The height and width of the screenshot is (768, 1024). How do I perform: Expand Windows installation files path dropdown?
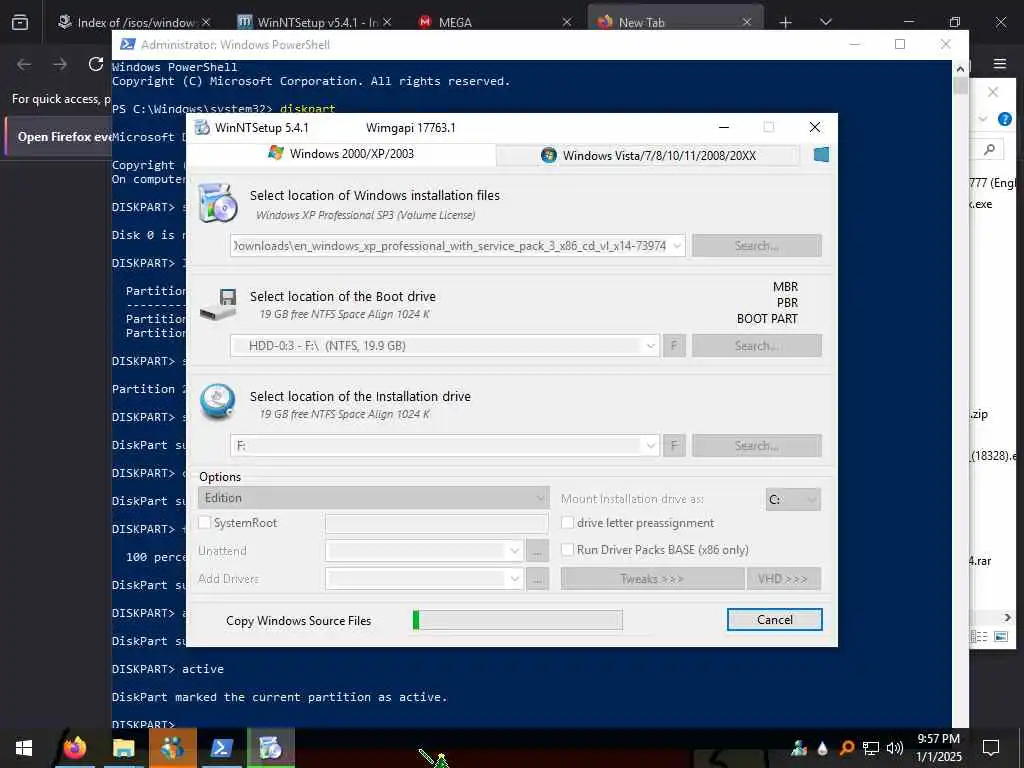click(x=677, y=246)
